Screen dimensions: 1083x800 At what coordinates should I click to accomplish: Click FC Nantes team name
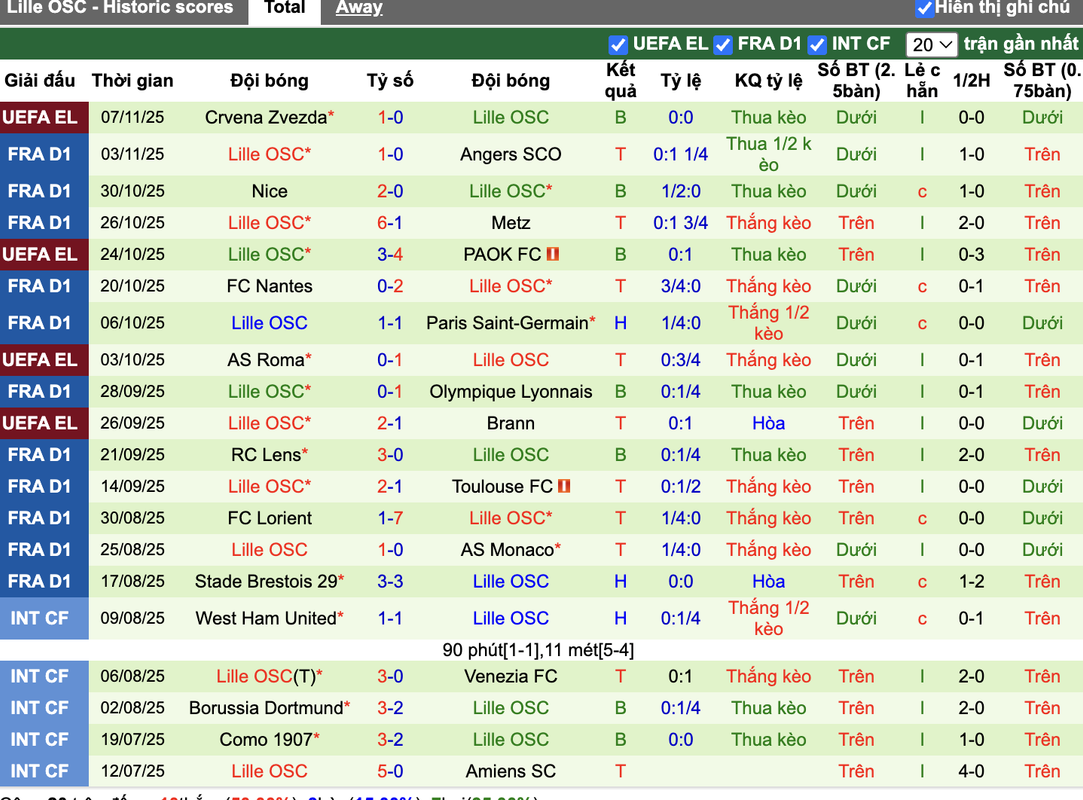click(269, 287)
